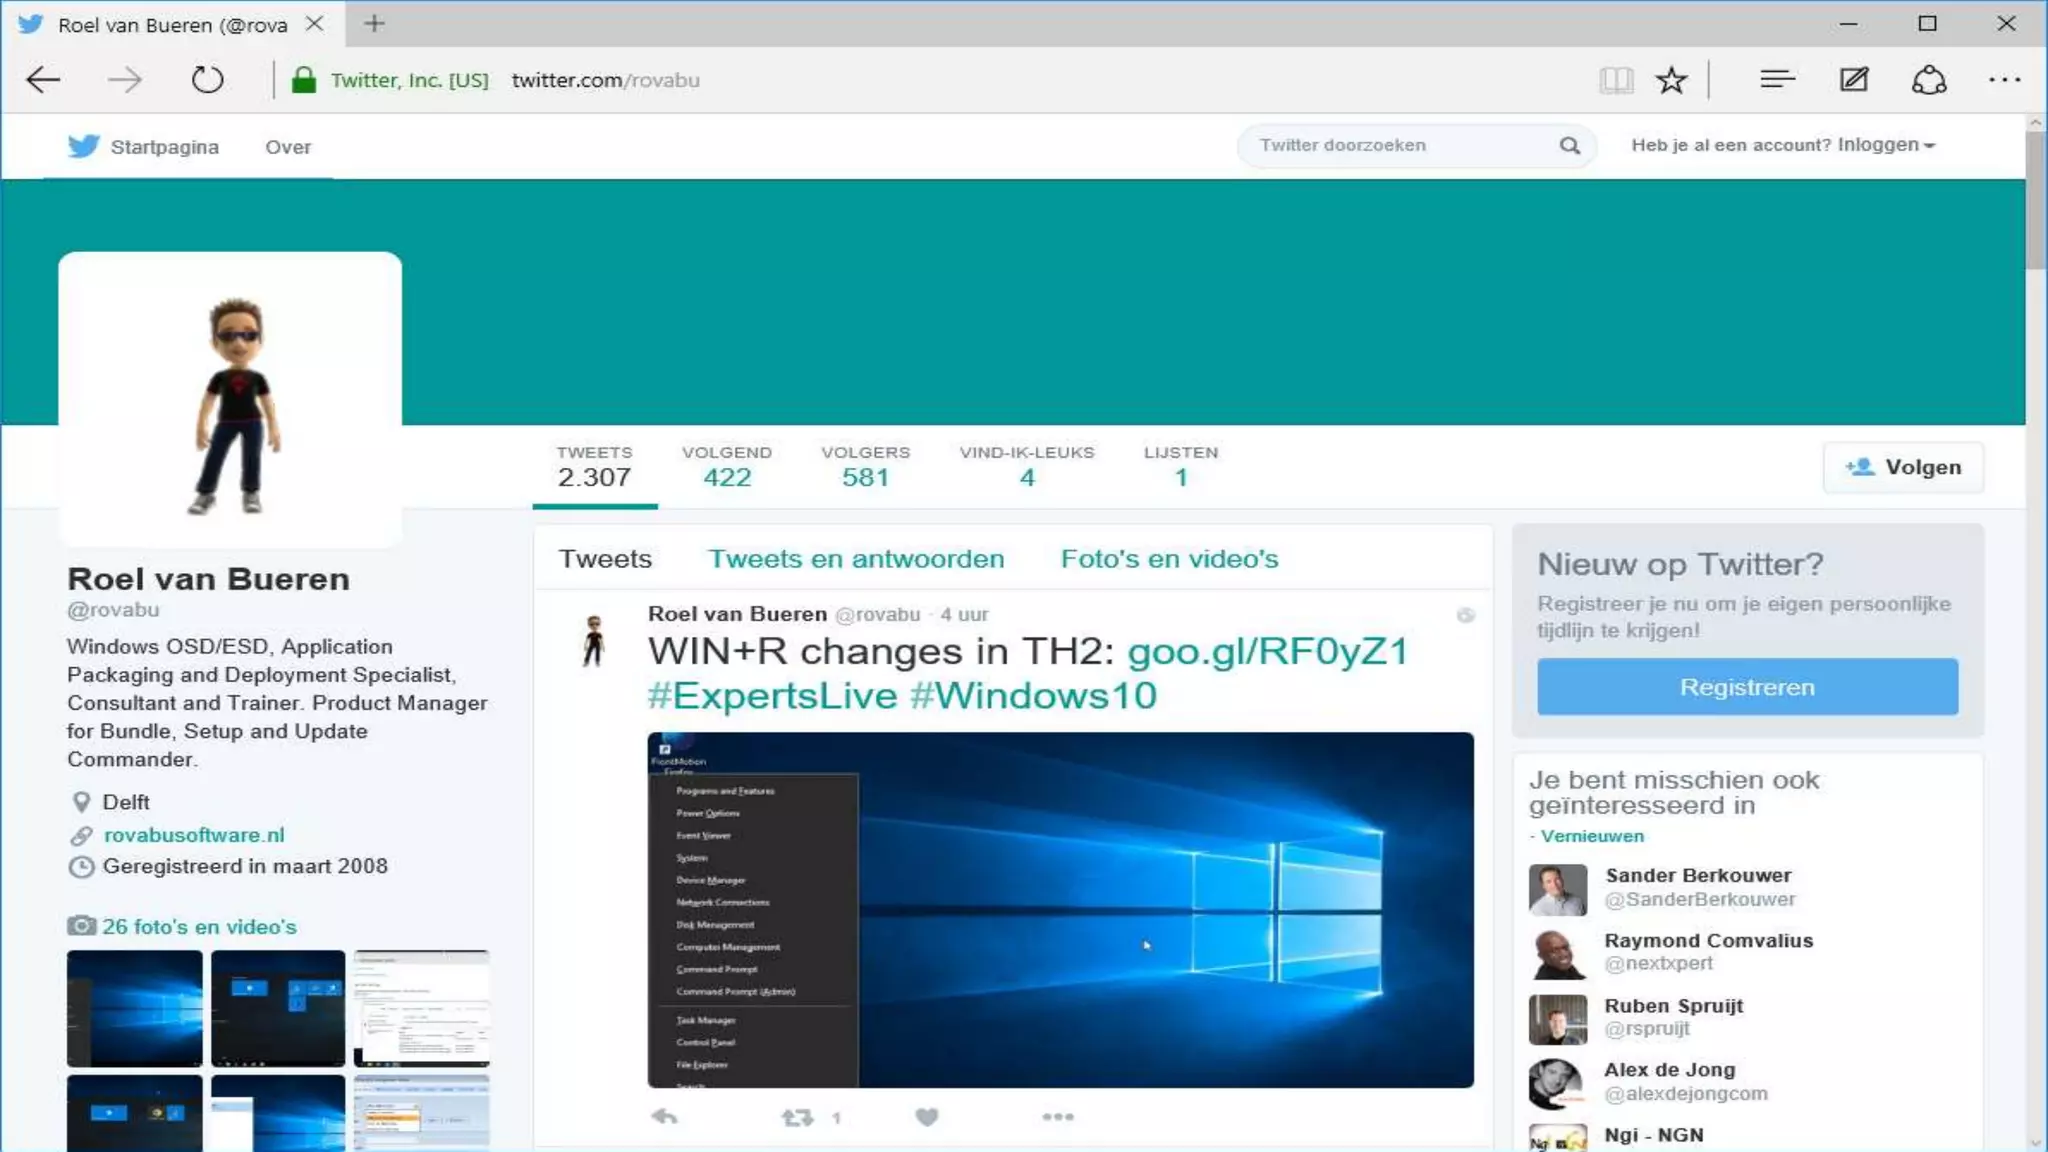
Task: Go back with the browser back arrow
Action: 43,80
